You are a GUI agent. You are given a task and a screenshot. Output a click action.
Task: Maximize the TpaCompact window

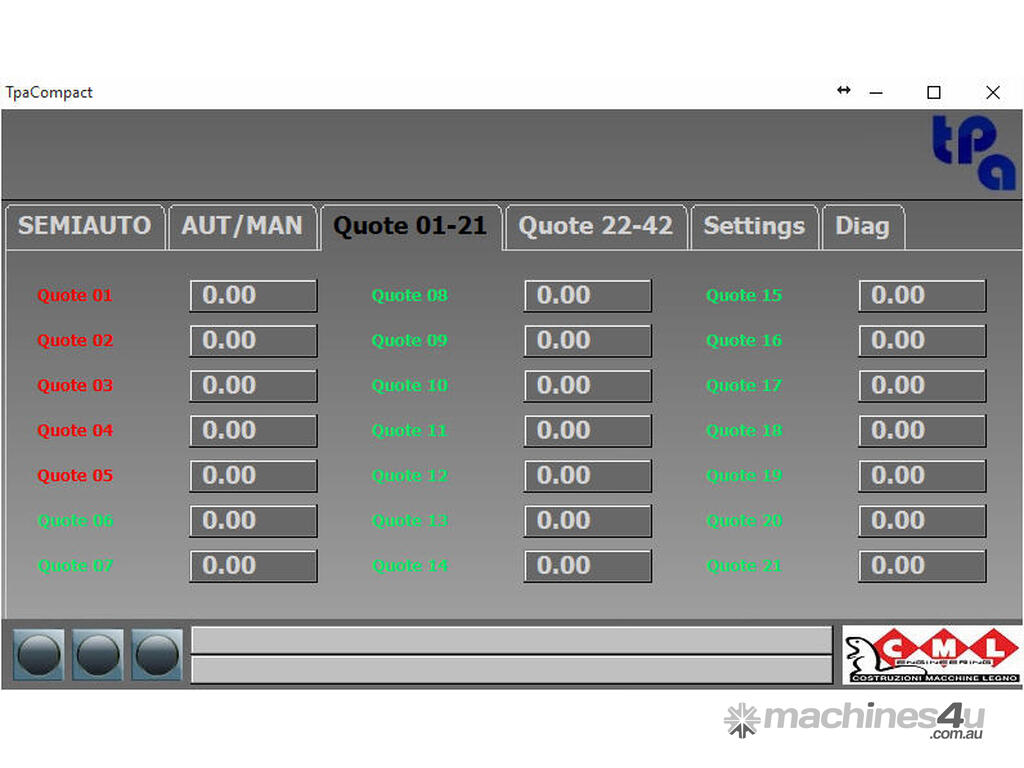coord(933,93)
